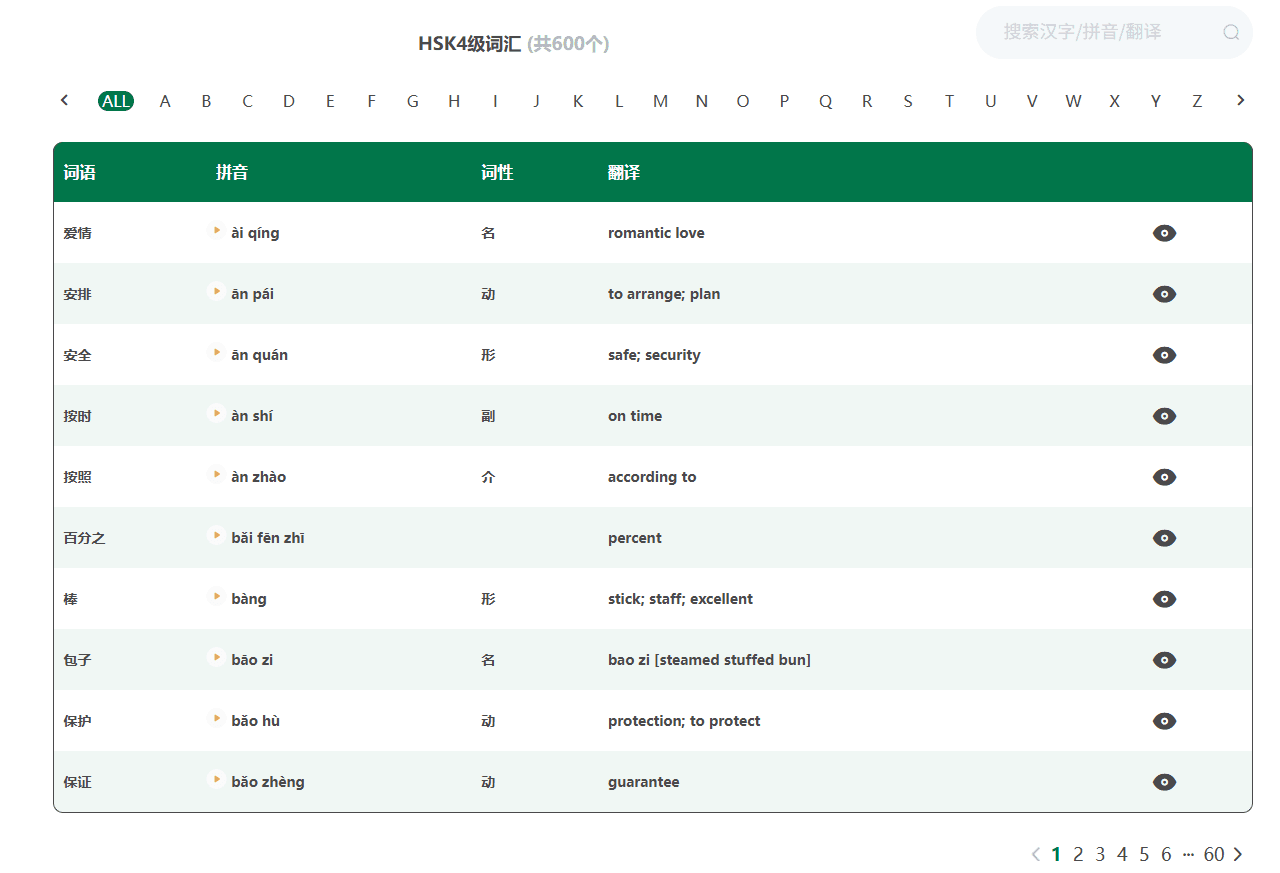
Task: Play pronunciation audio for 保证
Action: [216, 779]
